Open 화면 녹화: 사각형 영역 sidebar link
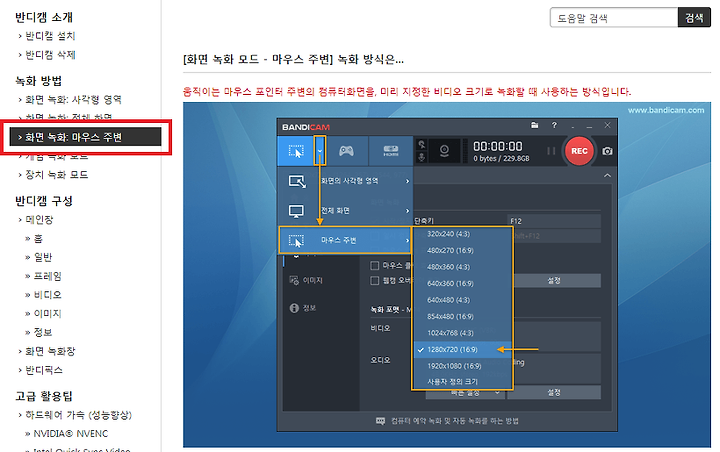Viewport: 720px width, 452px height. pyautogui.click(x=73, y=99)
